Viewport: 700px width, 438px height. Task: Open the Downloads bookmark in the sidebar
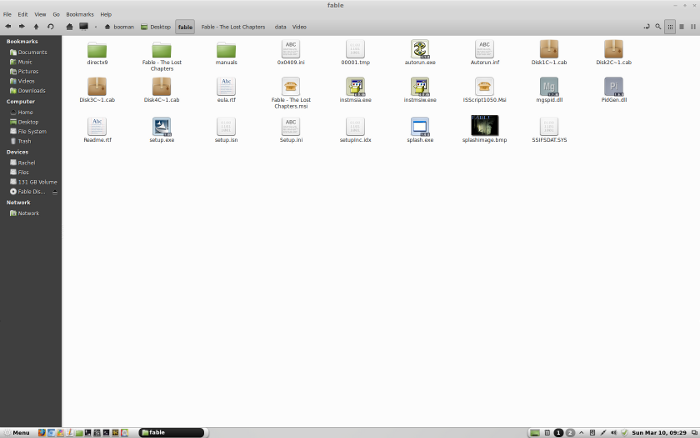pyautogui.click(x=28, y=91)
